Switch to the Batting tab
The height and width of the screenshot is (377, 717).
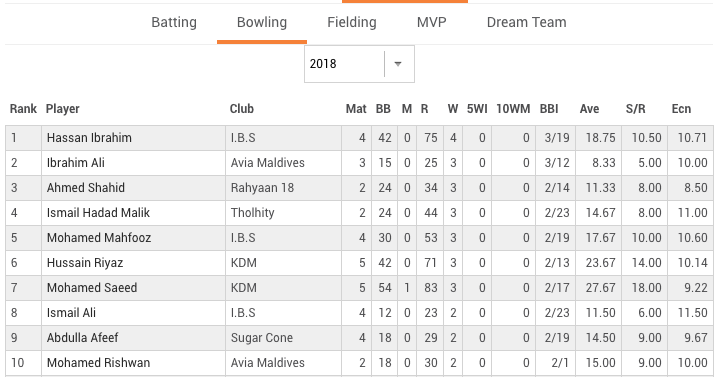coord(174,22)
